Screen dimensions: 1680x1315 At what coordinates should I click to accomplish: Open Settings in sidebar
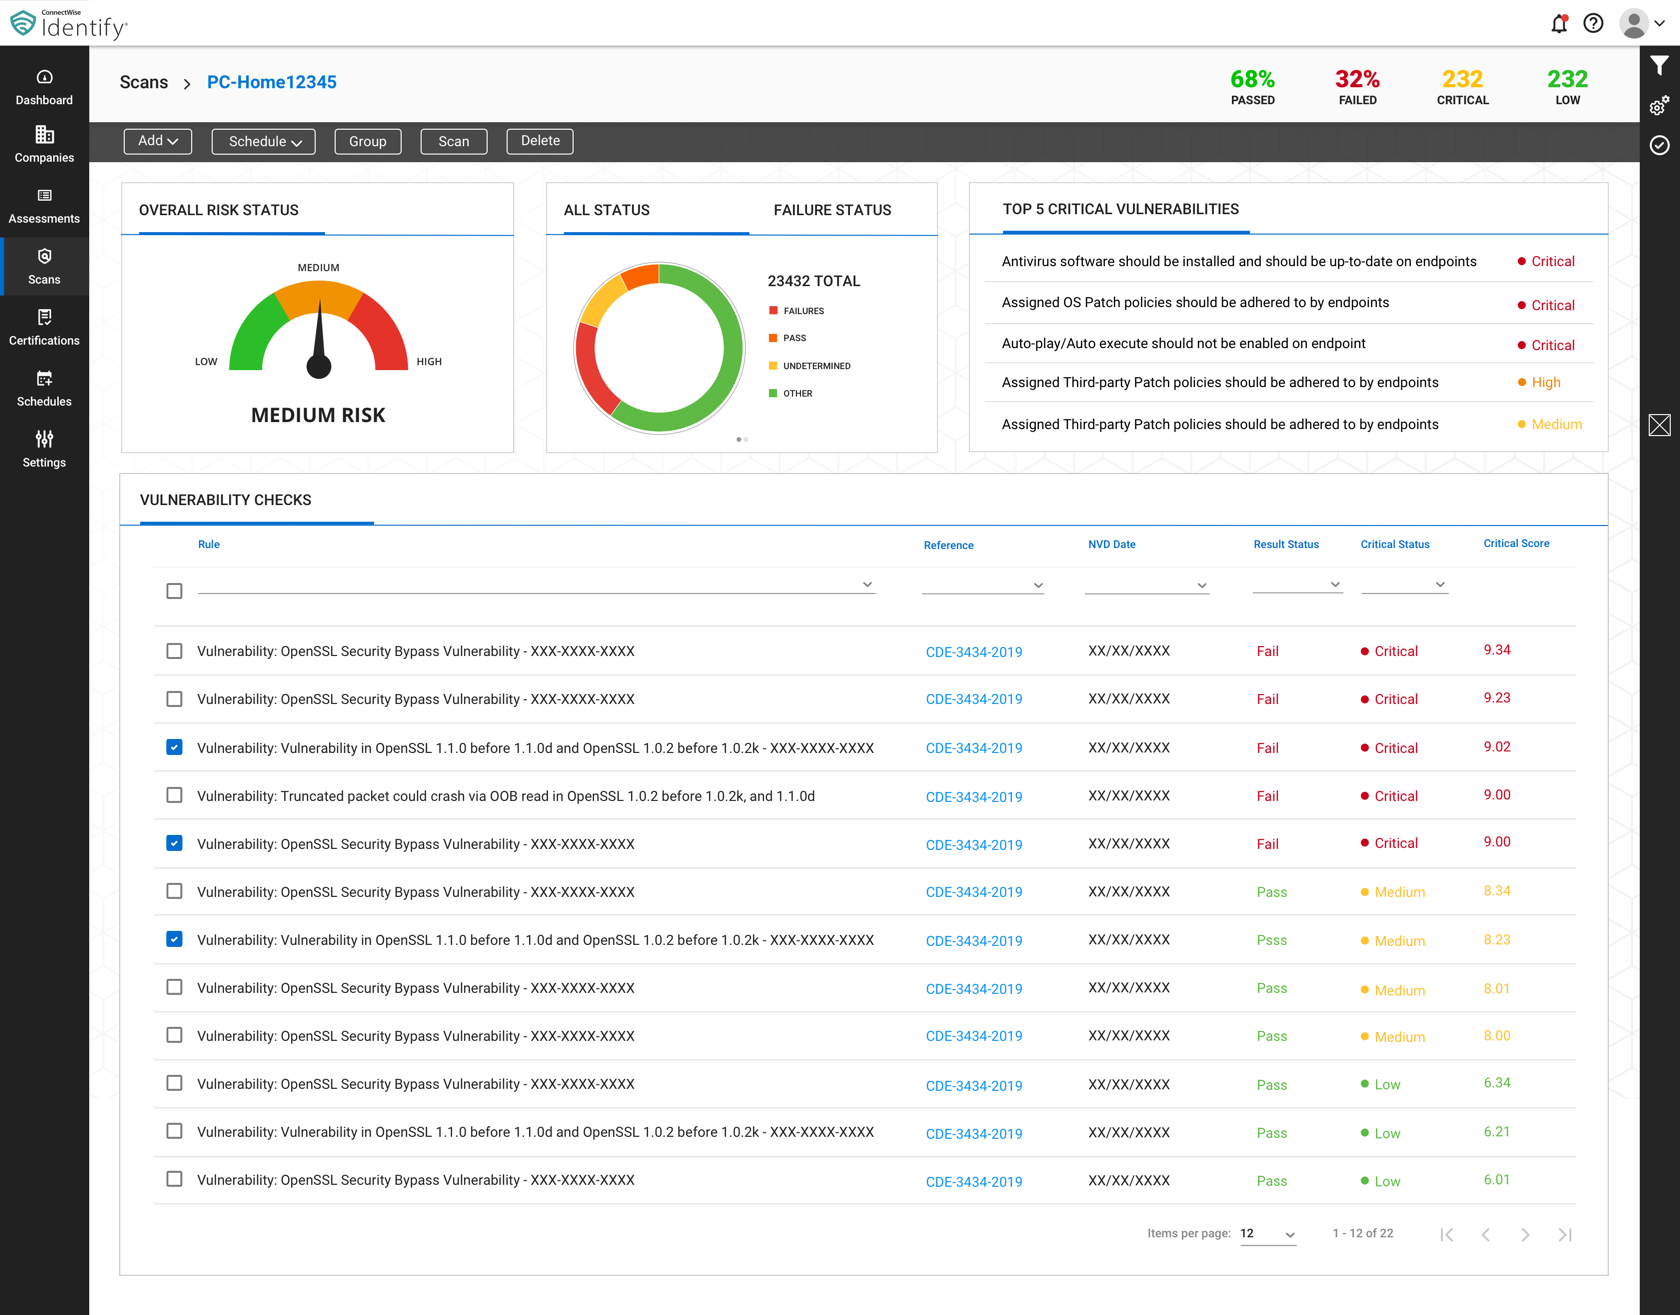tap(44, 450)
